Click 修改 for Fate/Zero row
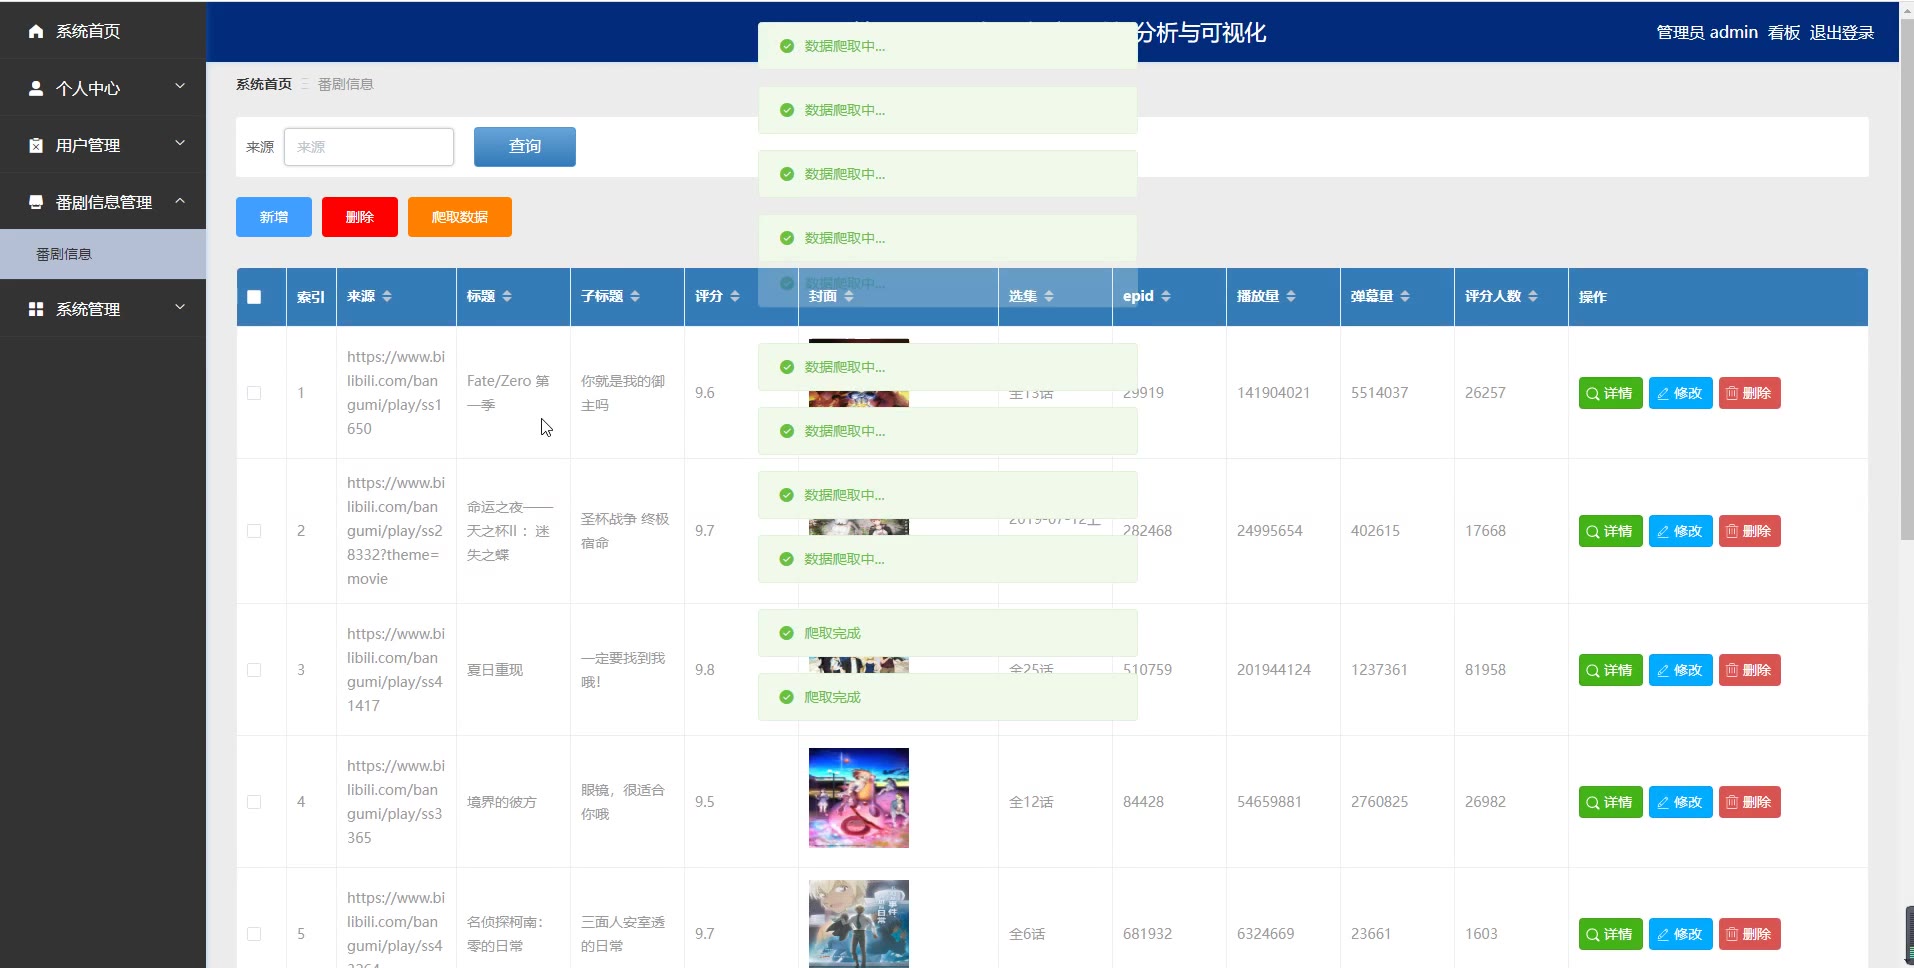 pos(1680,393)
